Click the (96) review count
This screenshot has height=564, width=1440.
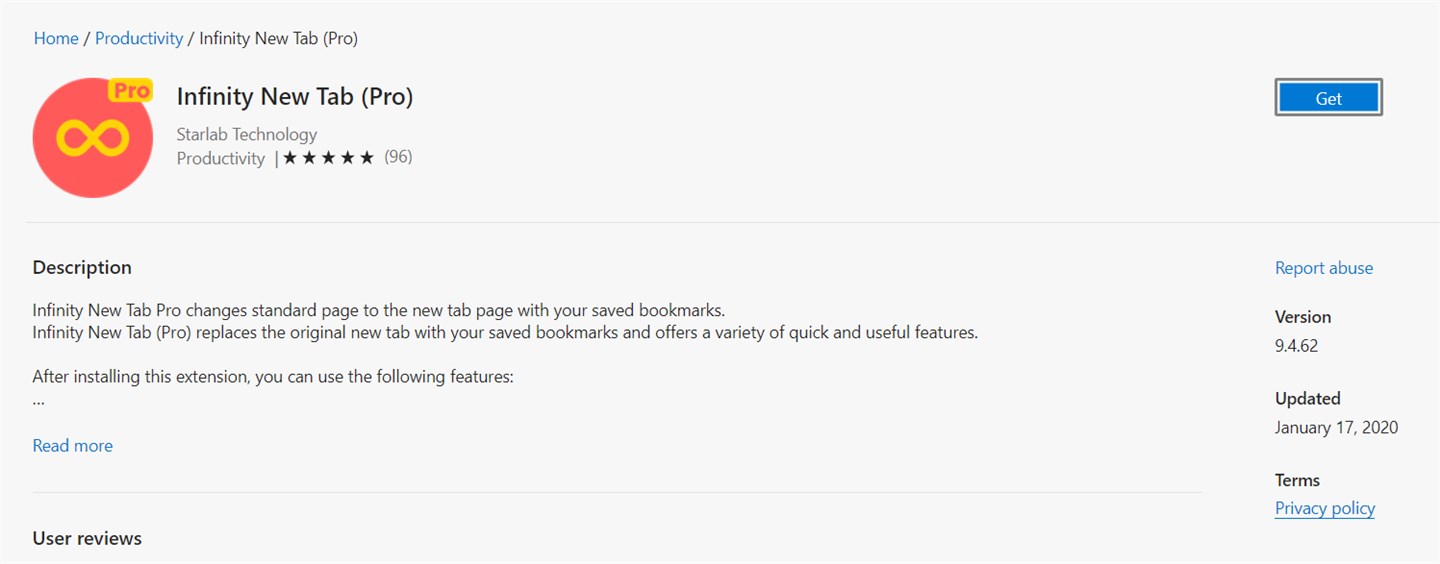(x=398, y=157)
